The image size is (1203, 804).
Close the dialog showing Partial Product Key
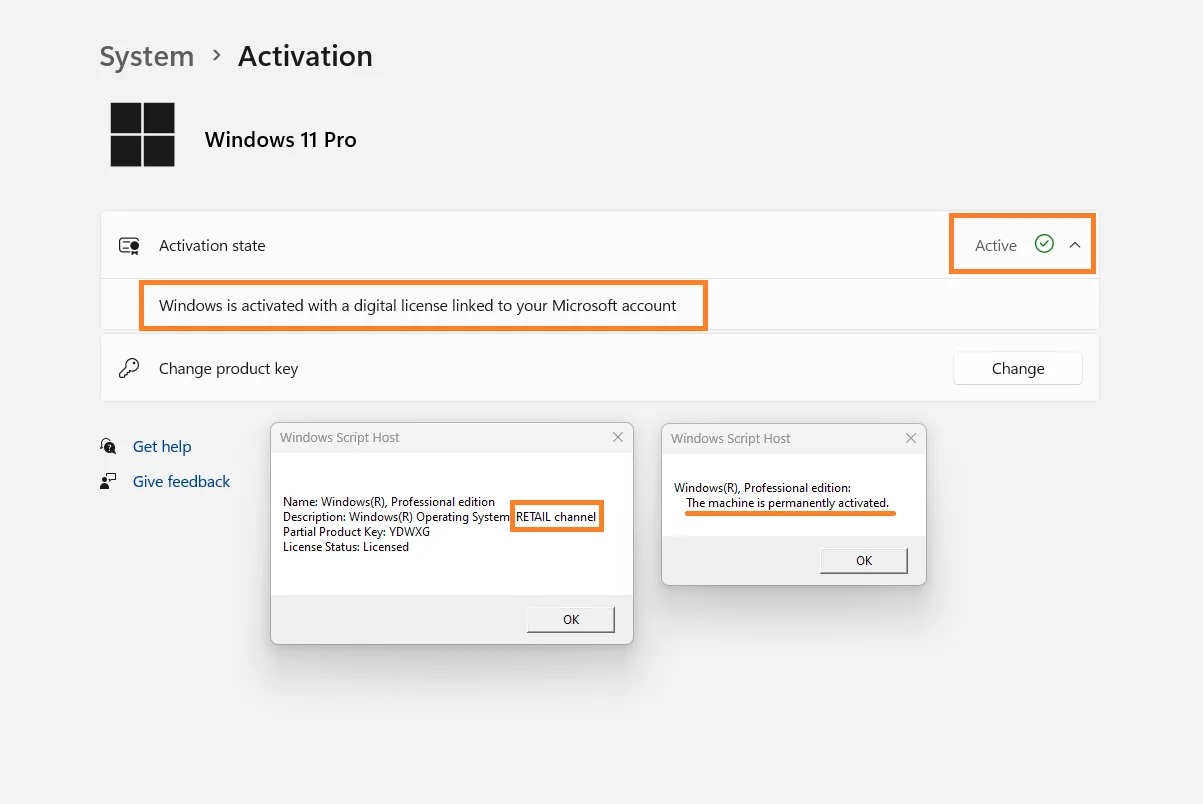[x=618, y=438]
